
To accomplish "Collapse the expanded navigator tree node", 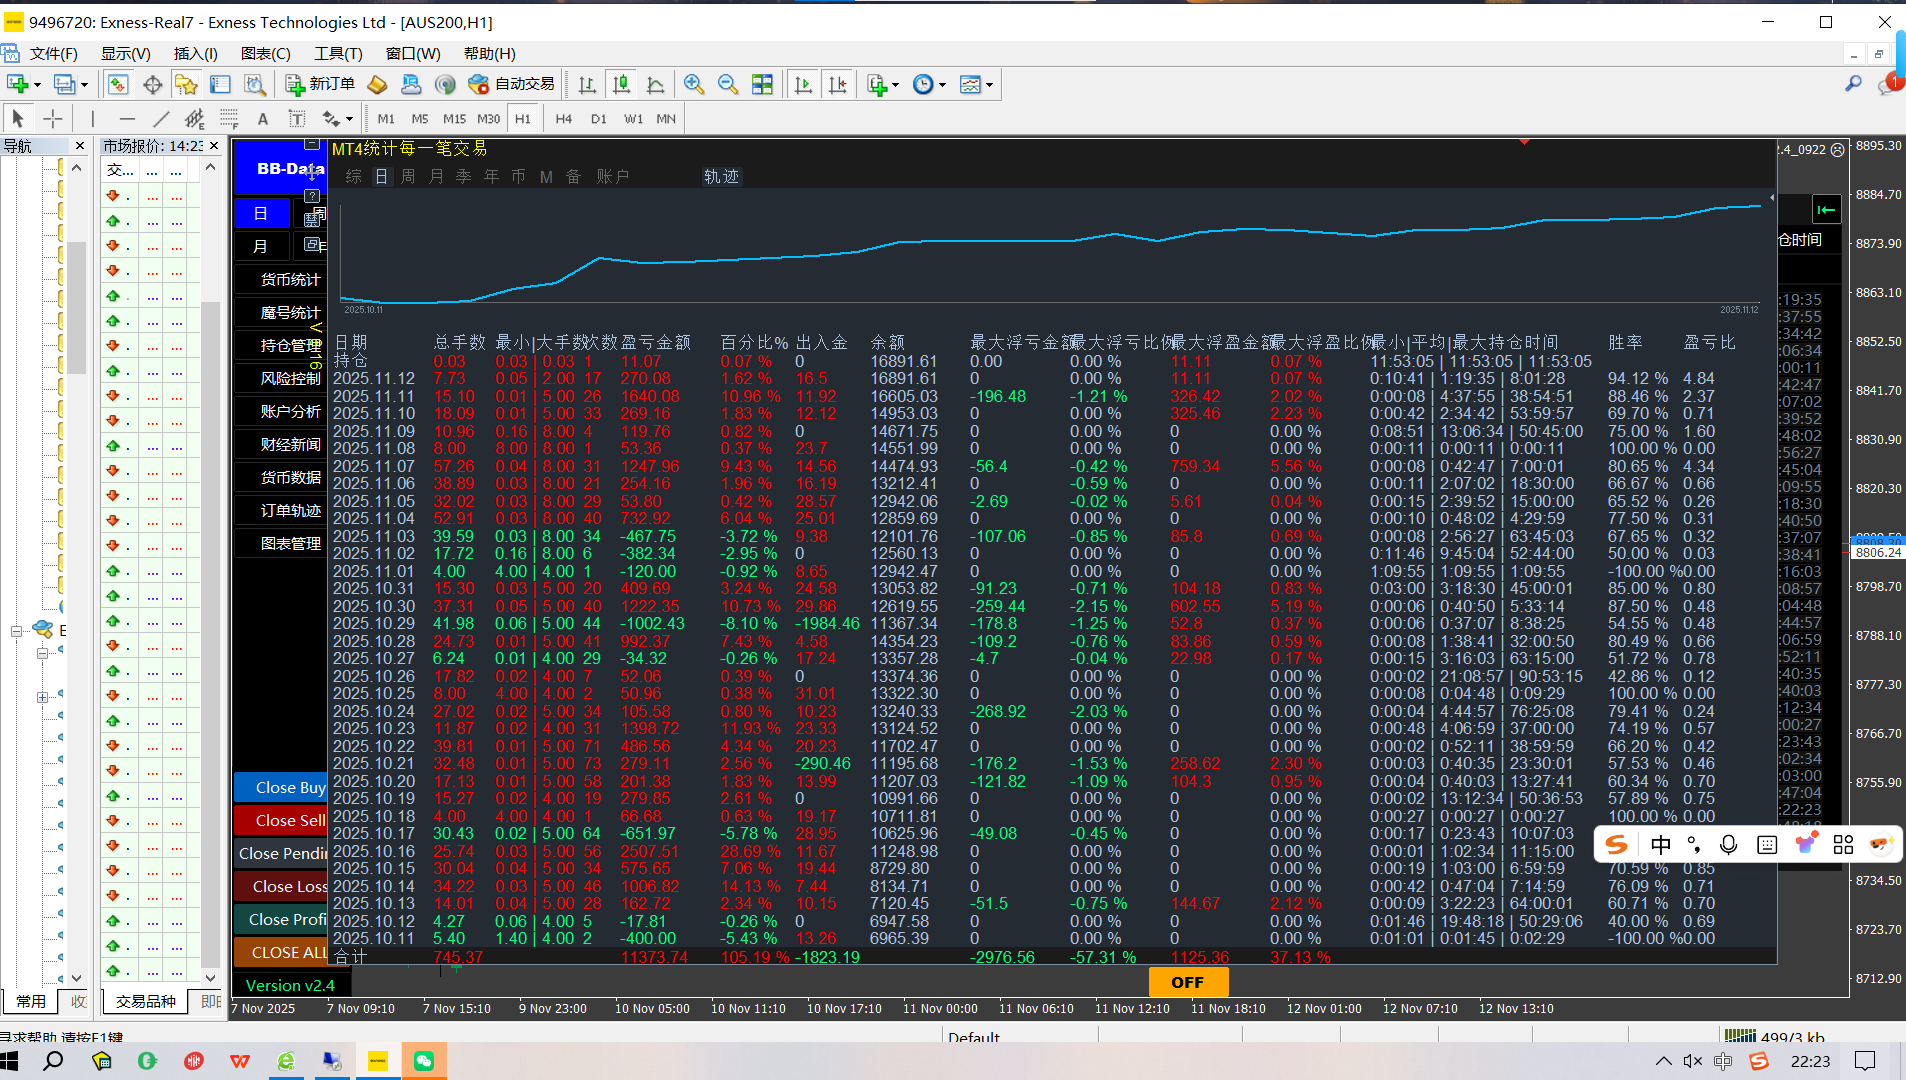I will coord(16,631).
